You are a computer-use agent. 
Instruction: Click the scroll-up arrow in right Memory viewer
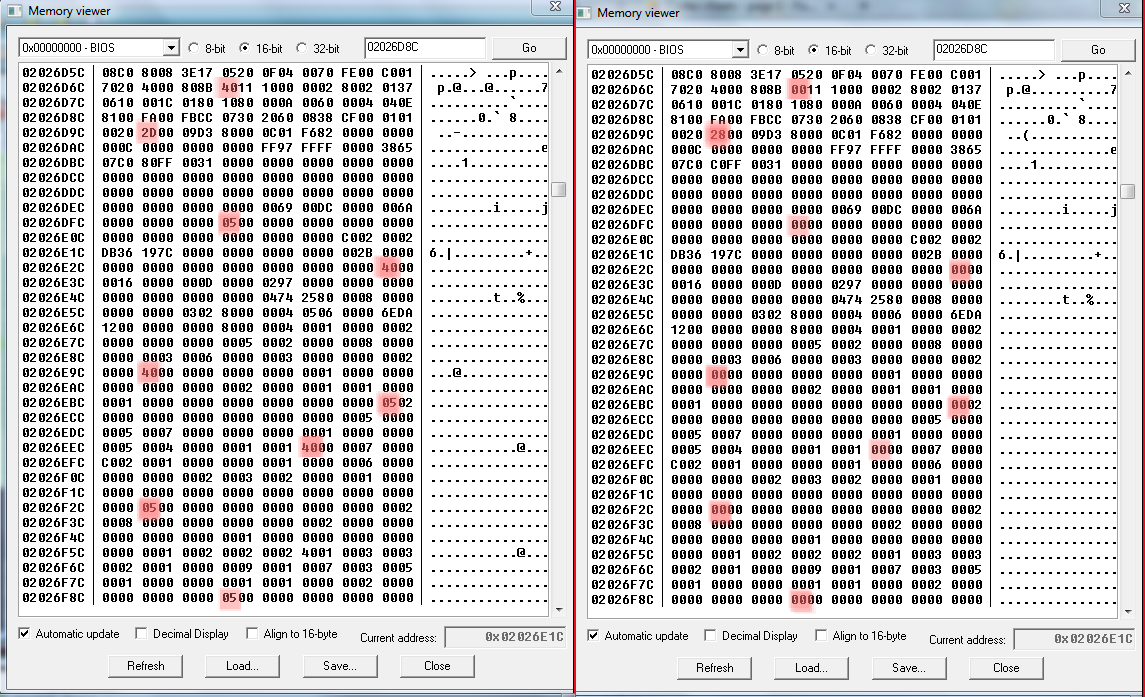tap(1128, 74)
